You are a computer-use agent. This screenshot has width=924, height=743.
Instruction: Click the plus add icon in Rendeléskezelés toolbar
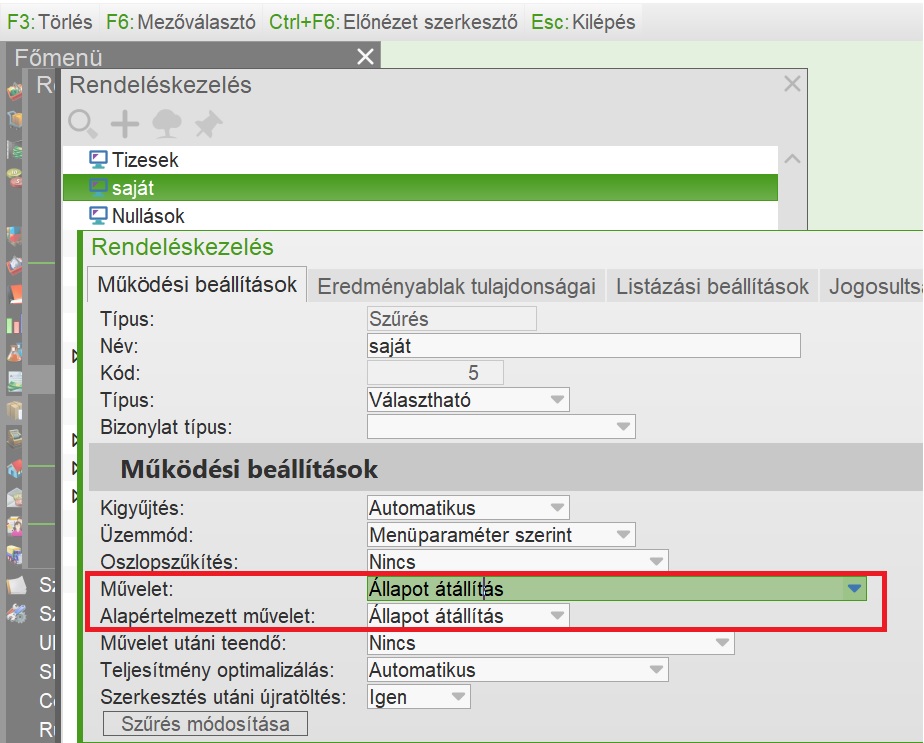(125, 123)
